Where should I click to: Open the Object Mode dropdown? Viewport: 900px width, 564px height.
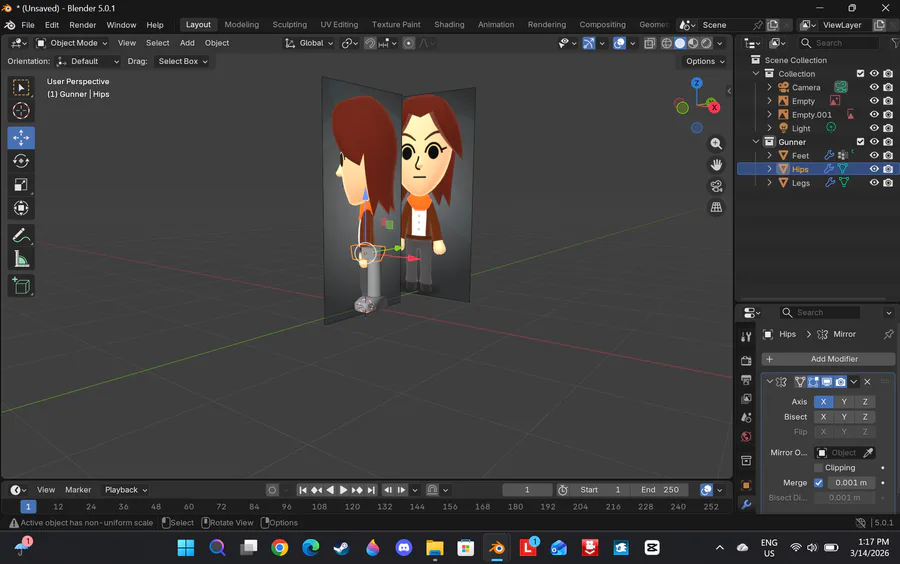click(x=73, y=43)
